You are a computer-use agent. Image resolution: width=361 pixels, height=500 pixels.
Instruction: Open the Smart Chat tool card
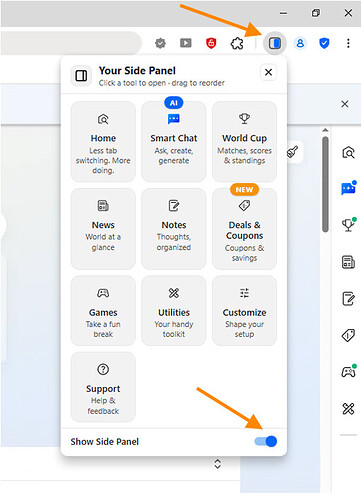[x=174, y=142]
